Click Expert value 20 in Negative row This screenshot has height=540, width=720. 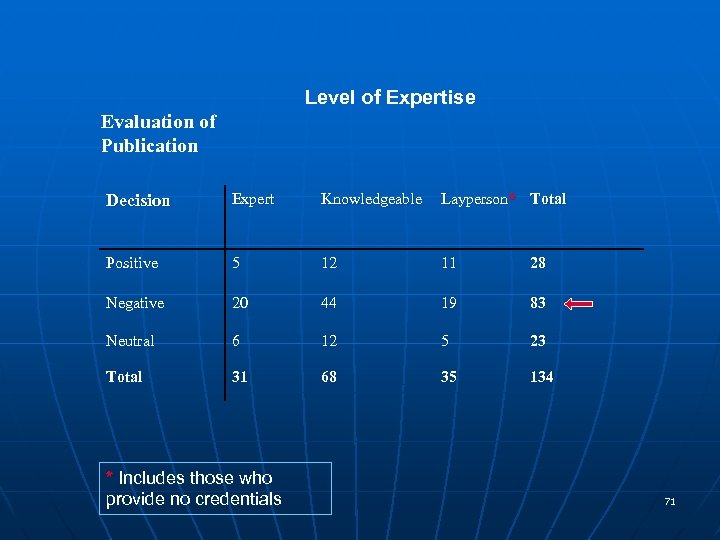[240, 303]
